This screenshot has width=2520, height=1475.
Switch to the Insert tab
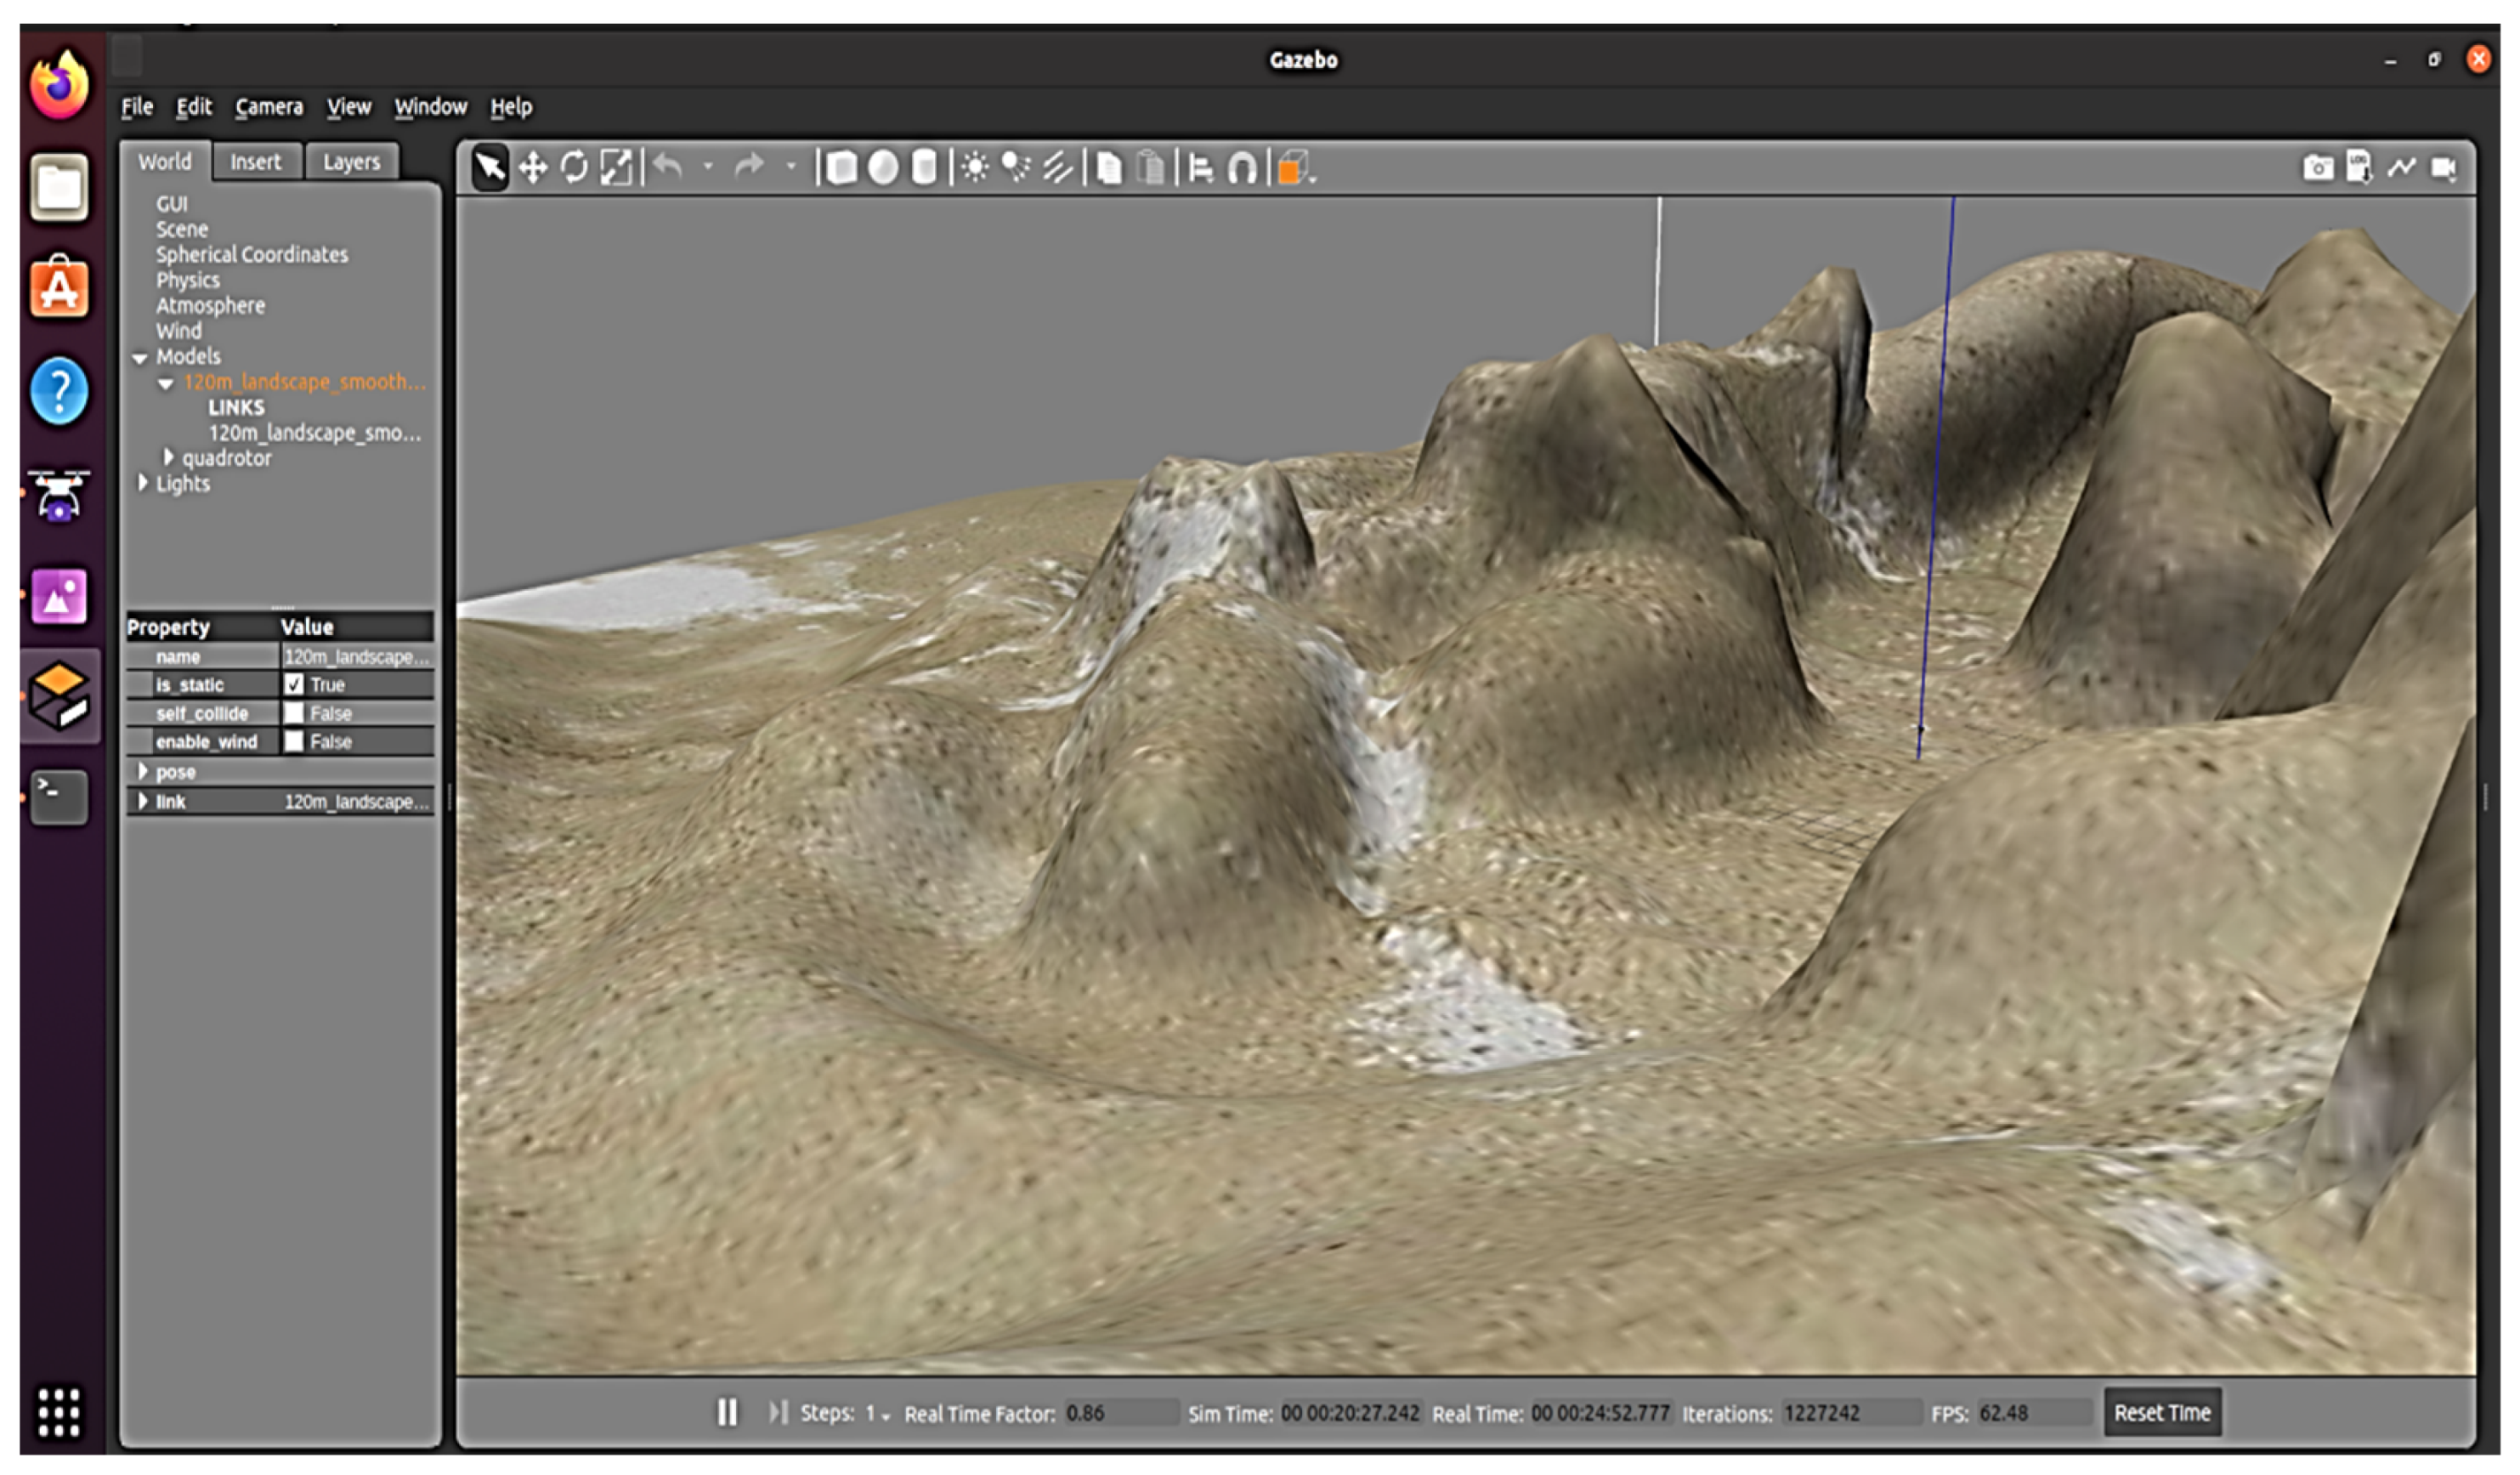[x=255, y=162]
